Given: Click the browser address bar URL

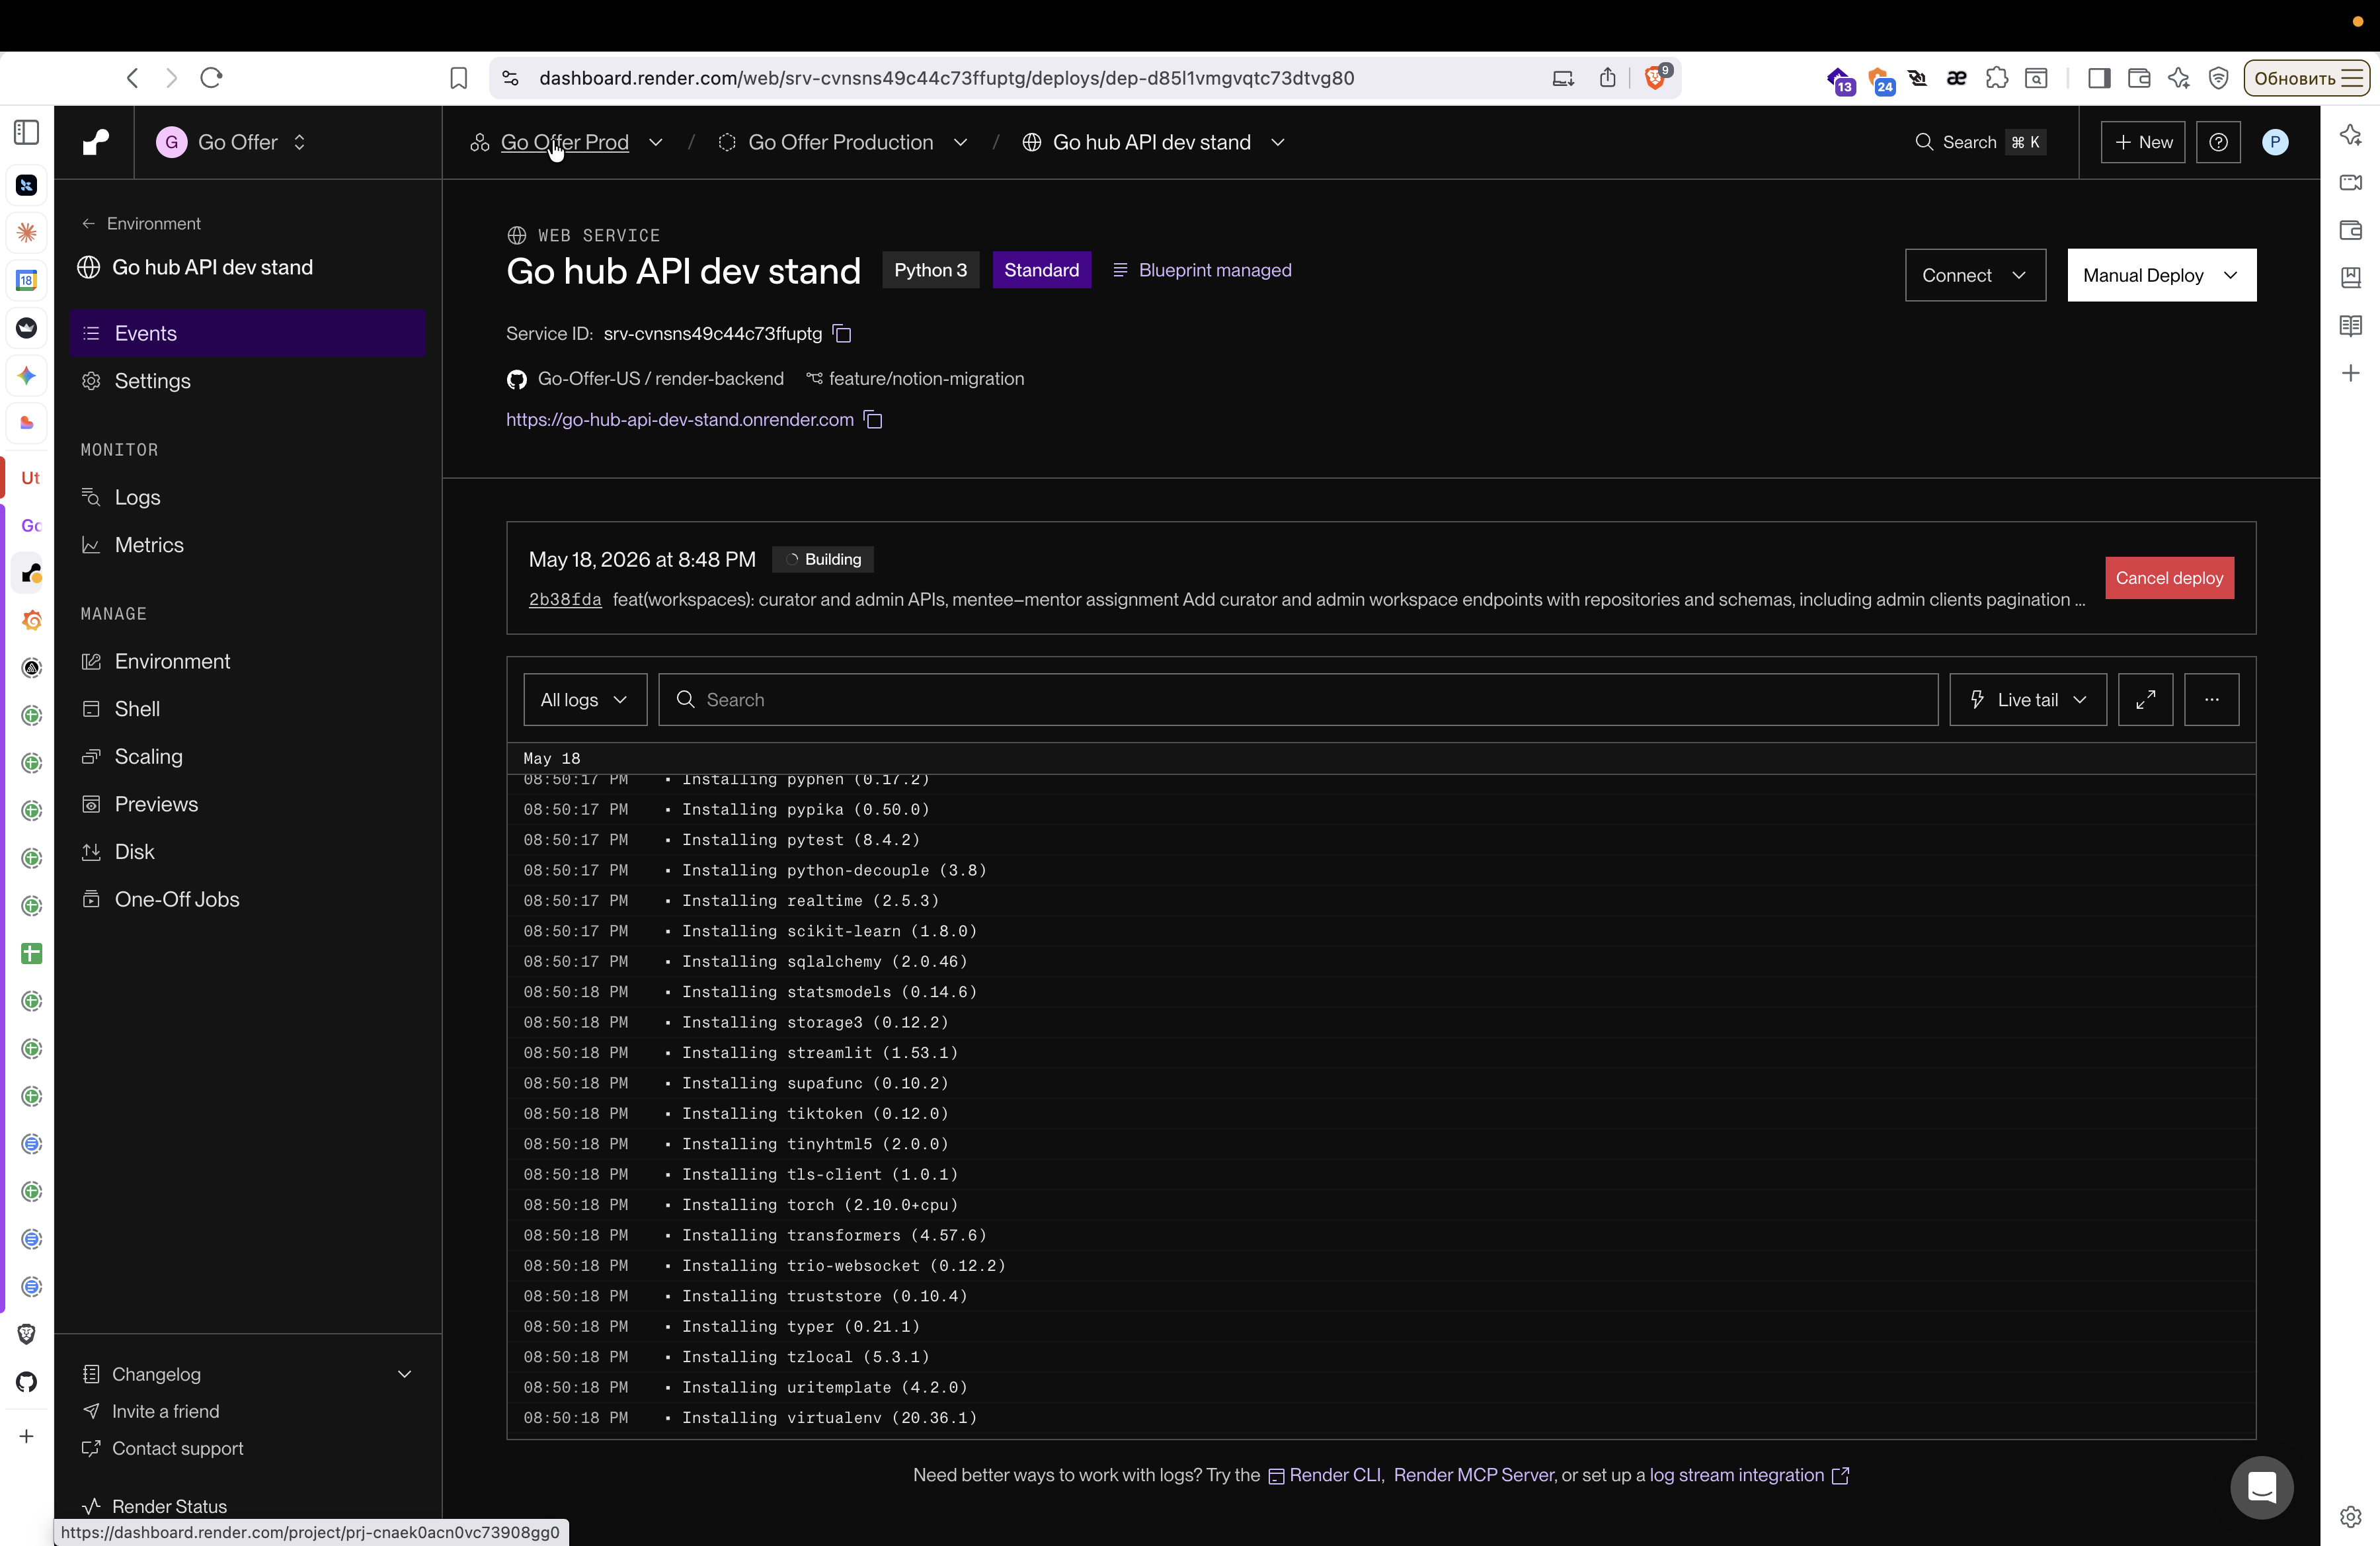Looking at the screenshot, I should tap(947, 78).
